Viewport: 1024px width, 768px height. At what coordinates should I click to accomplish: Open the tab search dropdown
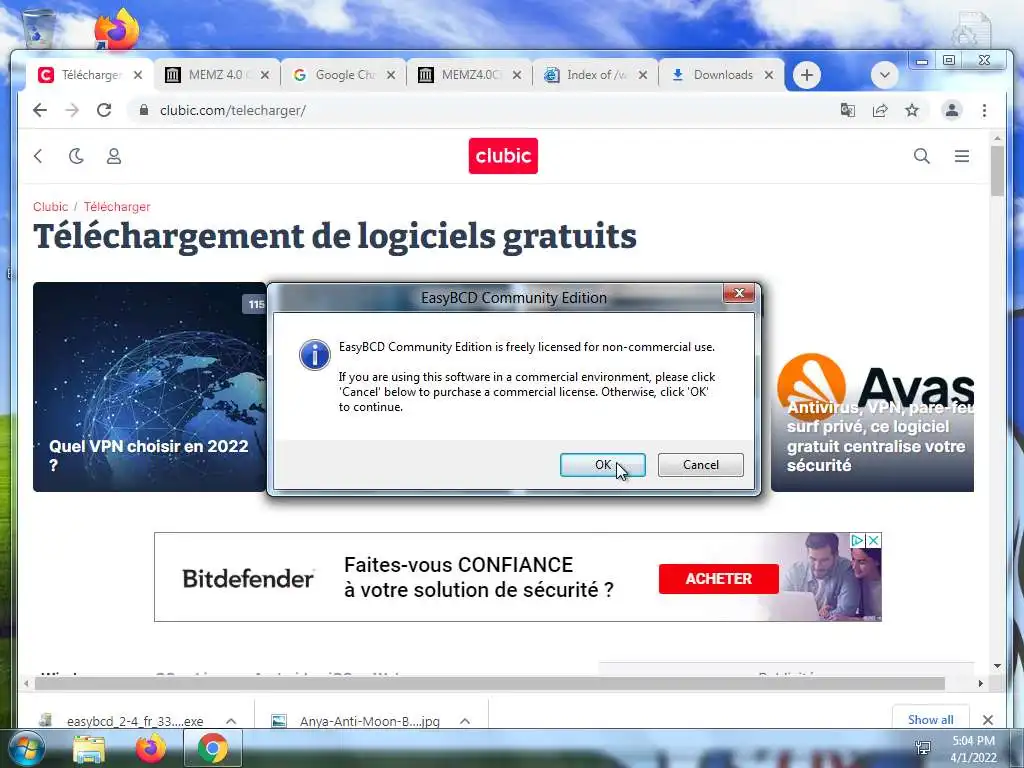(884, 75)
